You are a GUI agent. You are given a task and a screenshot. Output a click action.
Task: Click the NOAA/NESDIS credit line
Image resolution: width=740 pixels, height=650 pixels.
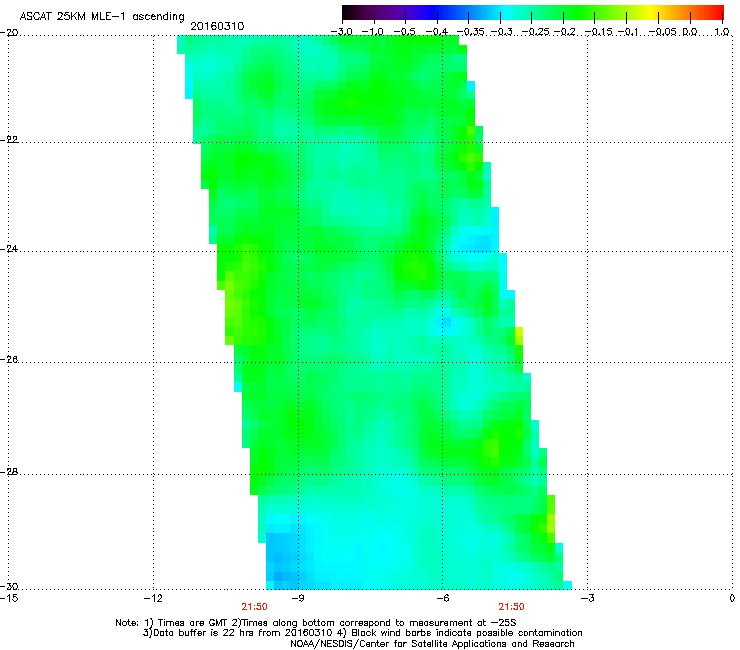[x=432, y=644]
